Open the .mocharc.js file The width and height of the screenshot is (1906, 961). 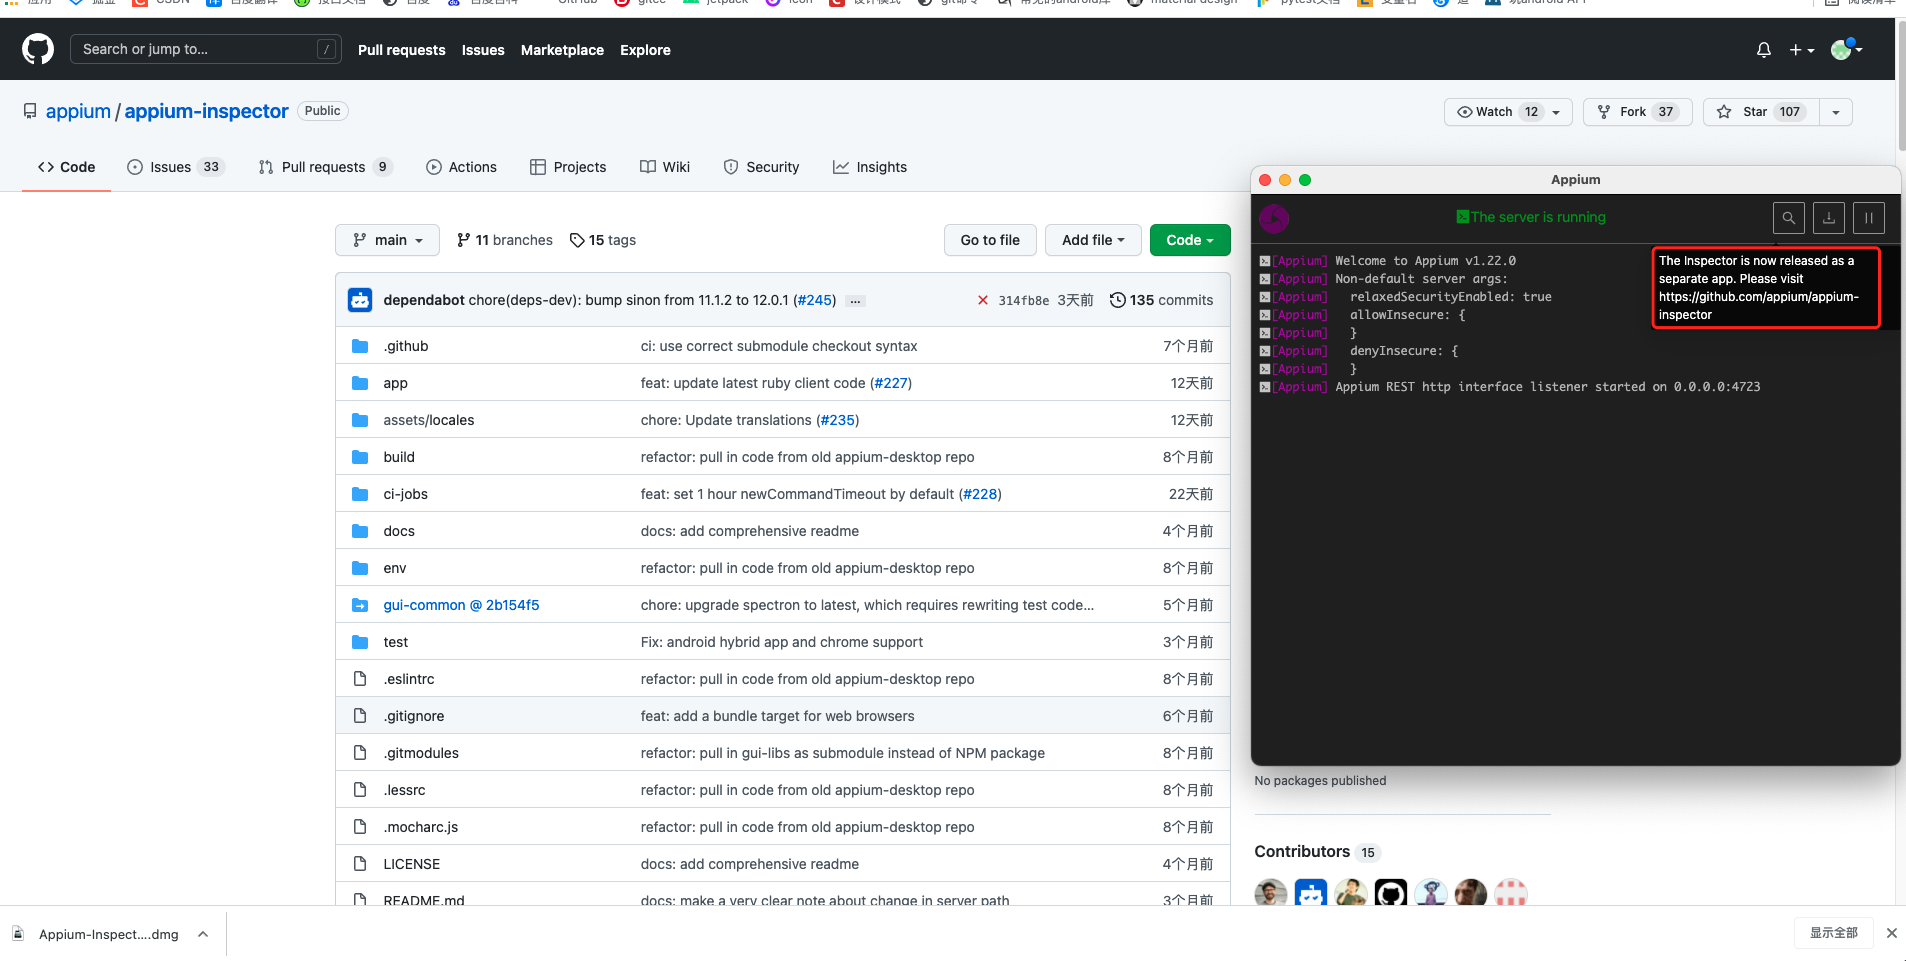(x=420, y=827)
